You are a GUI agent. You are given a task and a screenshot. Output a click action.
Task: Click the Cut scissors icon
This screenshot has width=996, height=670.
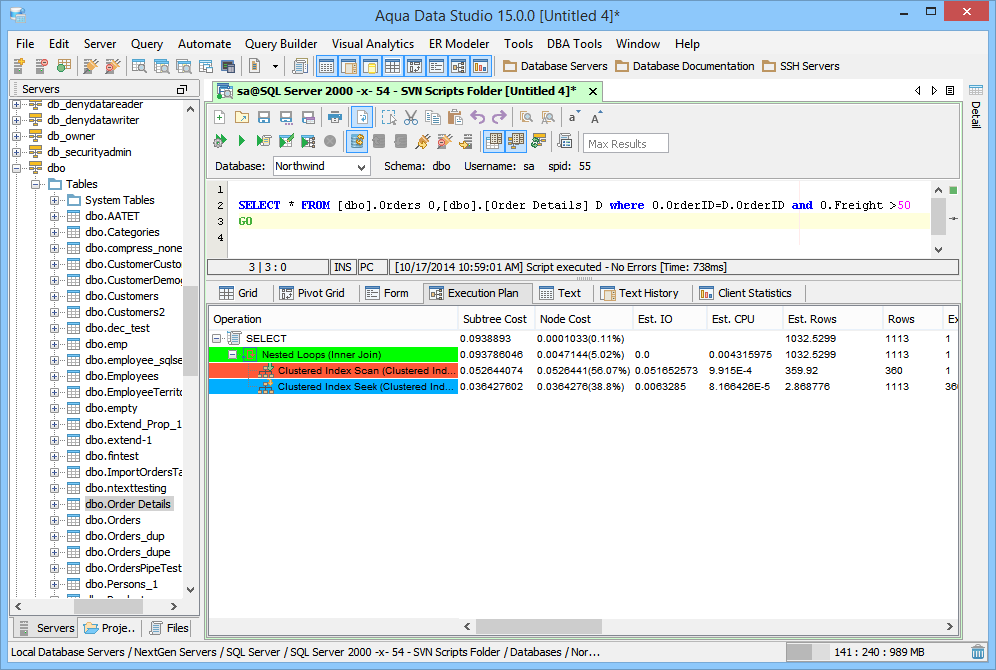click(411, 117)
